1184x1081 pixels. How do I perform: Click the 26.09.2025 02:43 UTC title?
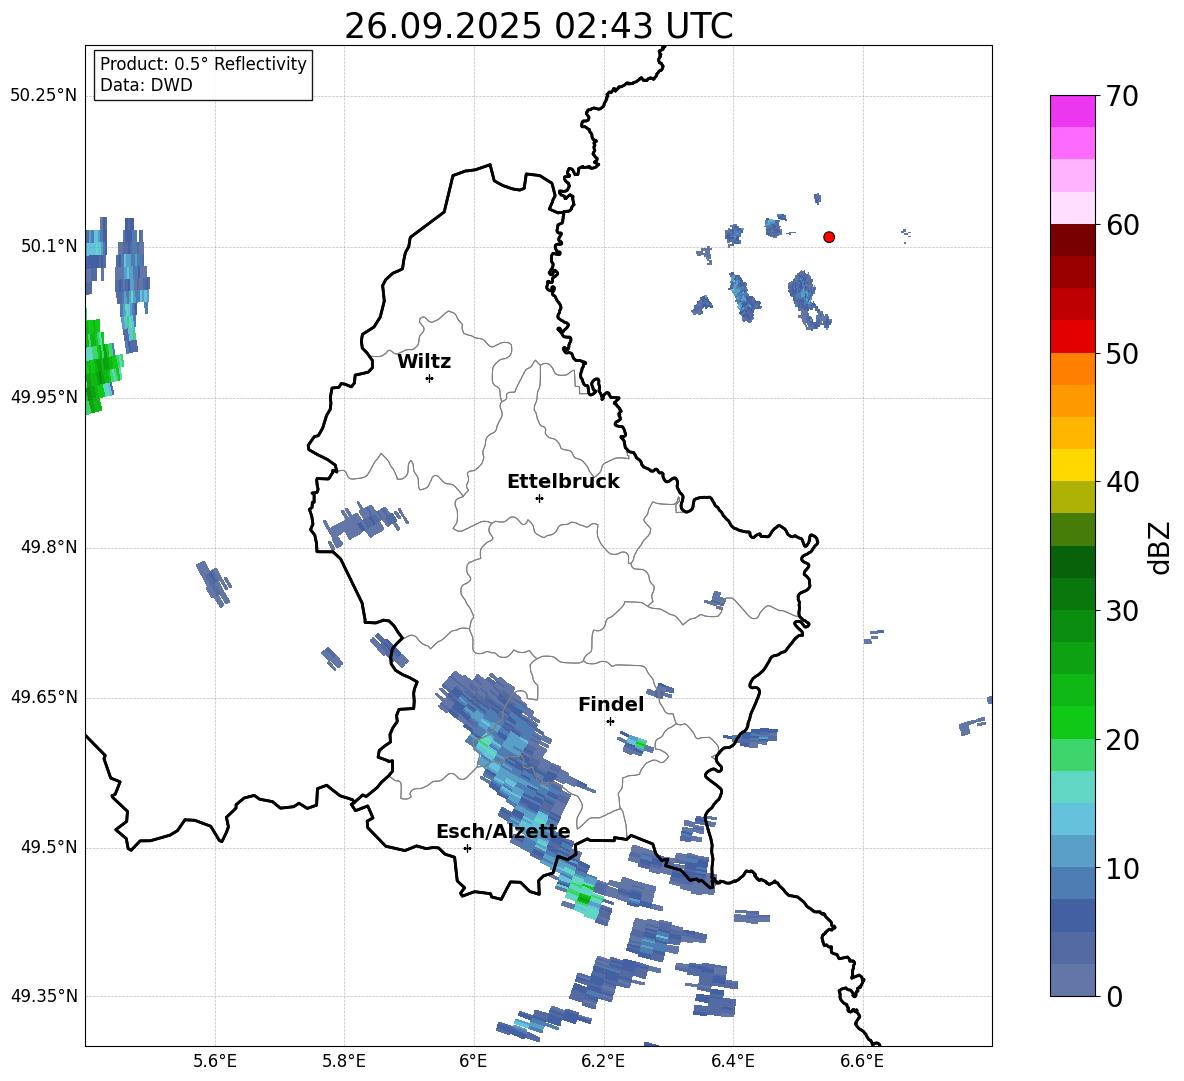pyautogui.click(x=538, y=26)
